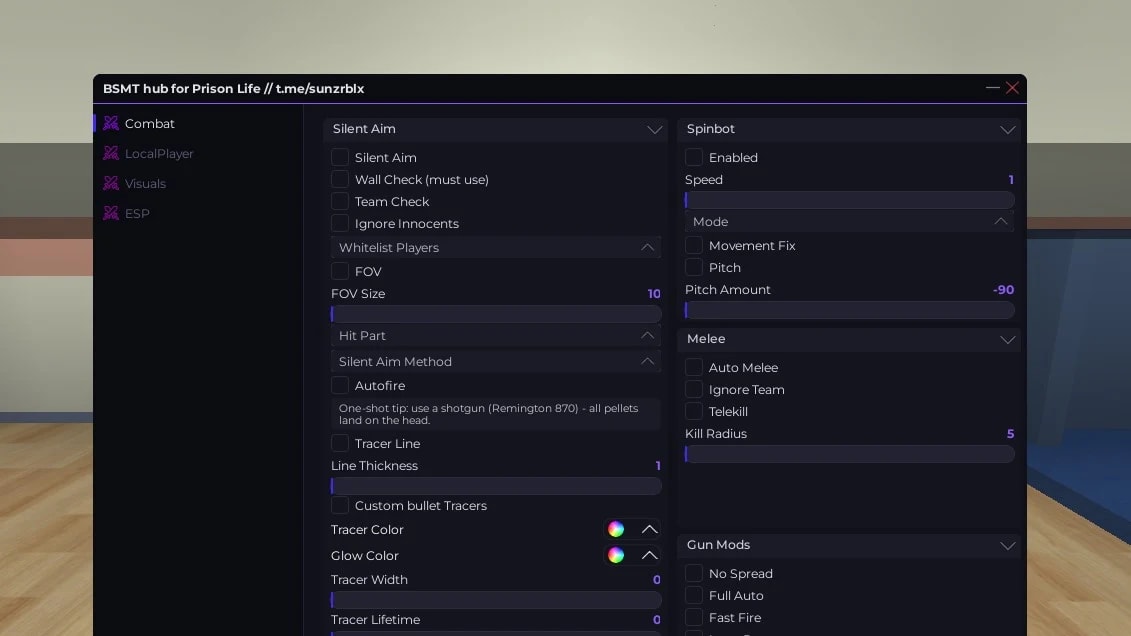This screenshot has width=1131, height=636.
Task: Open the Silent Aim Method dropdown
Action: (x=496, y=361)
